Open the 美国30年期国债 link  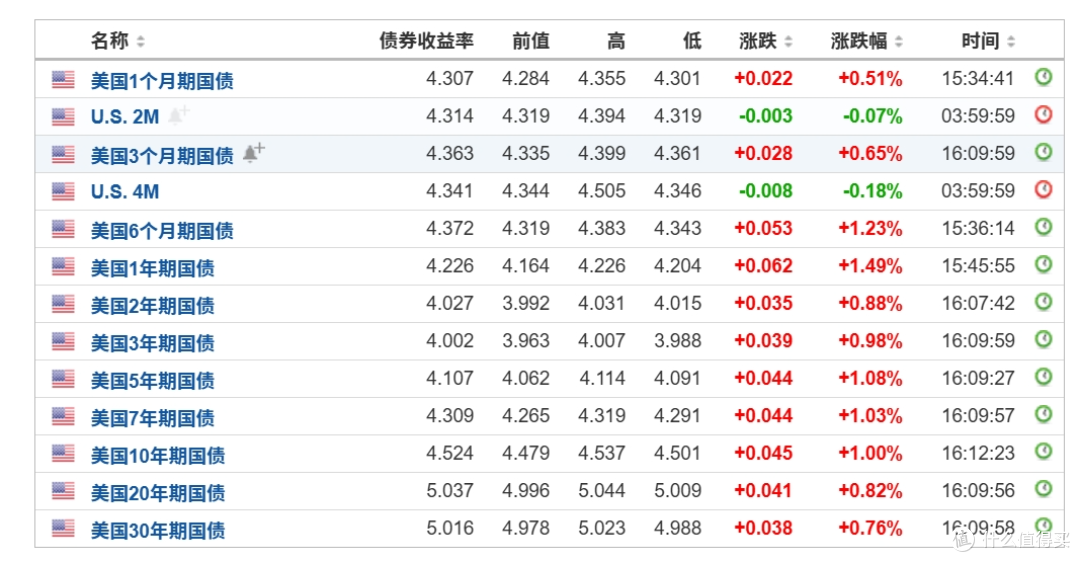click(x=158, y=530)
